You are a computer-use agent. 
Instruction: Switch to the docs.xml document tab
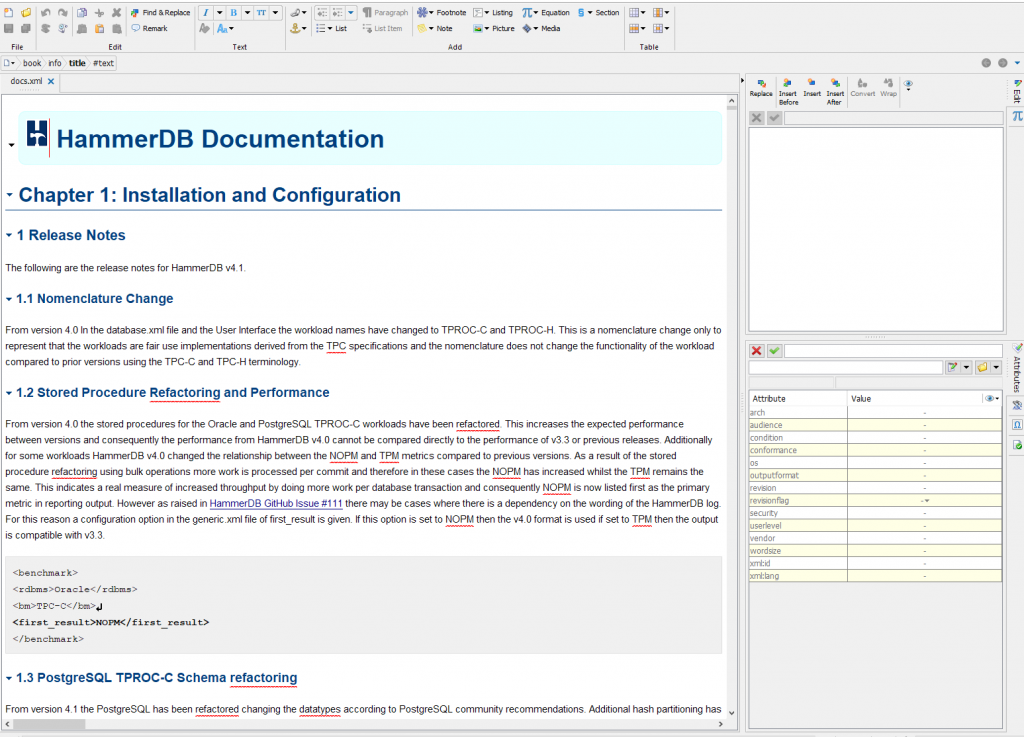26,81
